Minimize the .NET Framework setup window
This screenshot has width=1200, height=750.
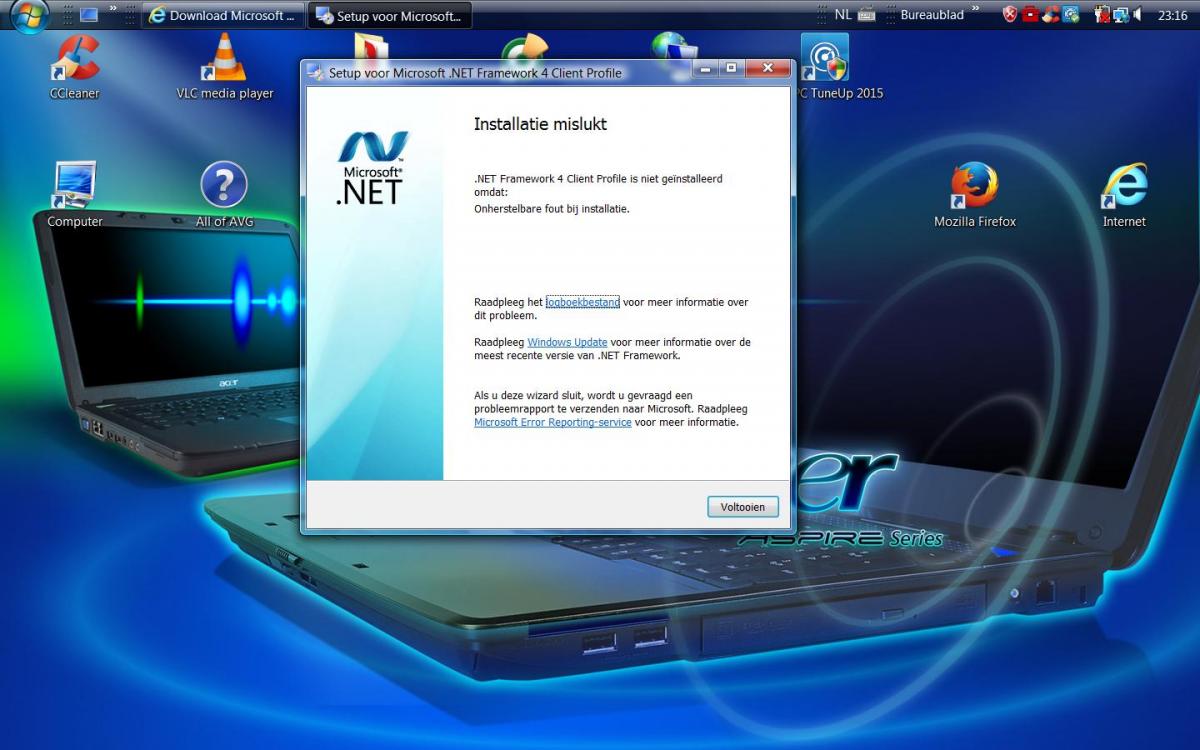[x=707, y=68]
